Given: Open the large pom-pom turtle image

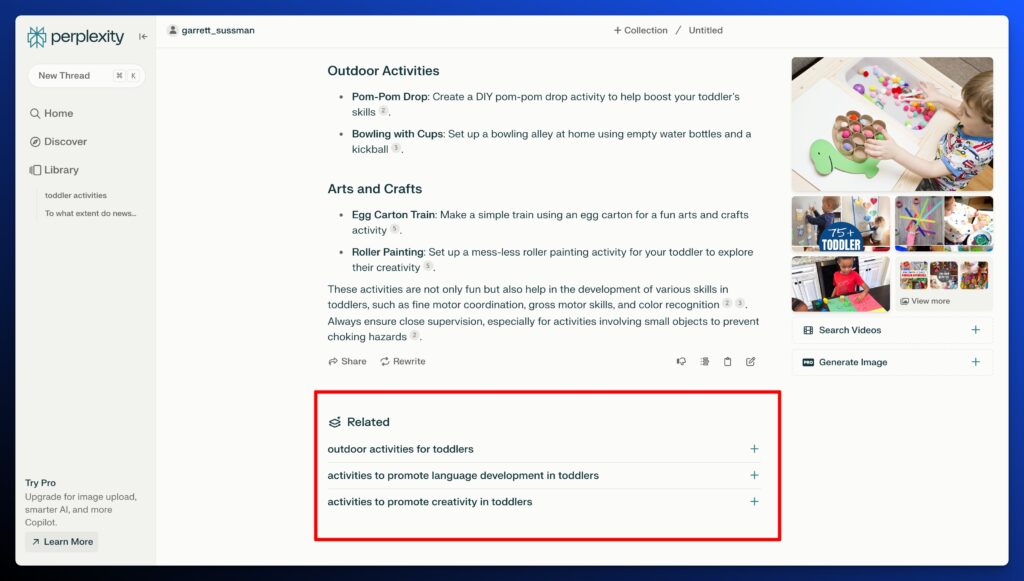Looking at the screenshot, I should [x=892, y=124].
